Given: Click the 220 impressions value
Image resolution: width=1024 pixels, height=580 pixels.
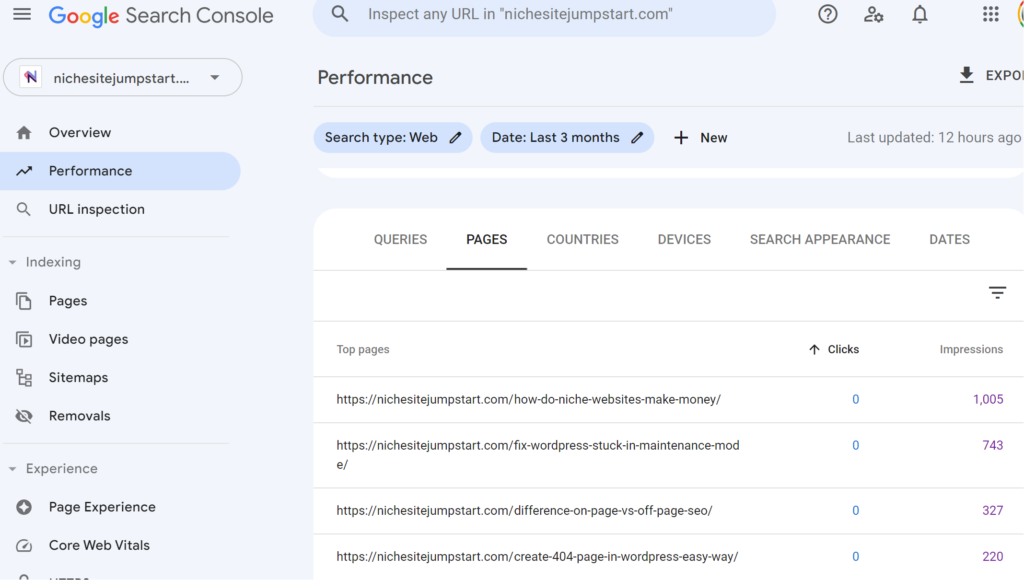Looking at the screenshot, I should click(x=993, y=556).
